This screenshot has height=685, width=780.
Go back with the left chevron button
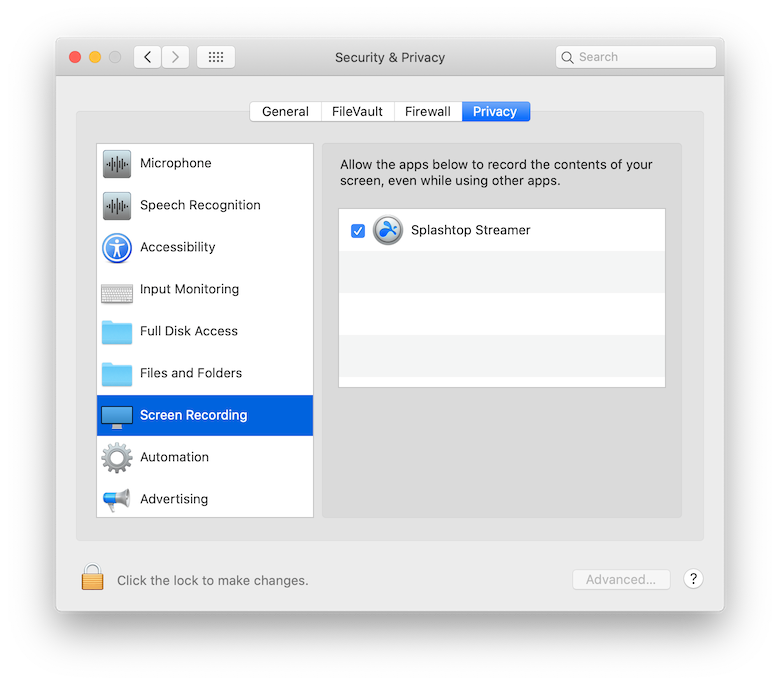coord(148,57)
